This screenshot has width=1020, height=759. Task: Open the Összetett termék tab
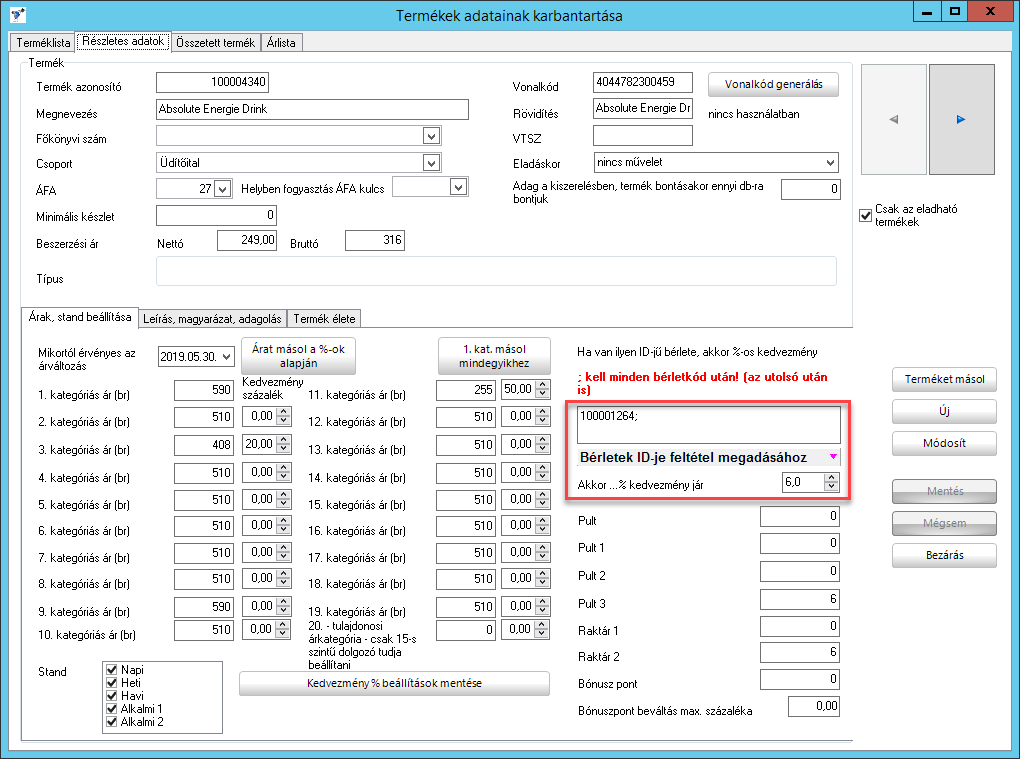click(x=216, y=43)
